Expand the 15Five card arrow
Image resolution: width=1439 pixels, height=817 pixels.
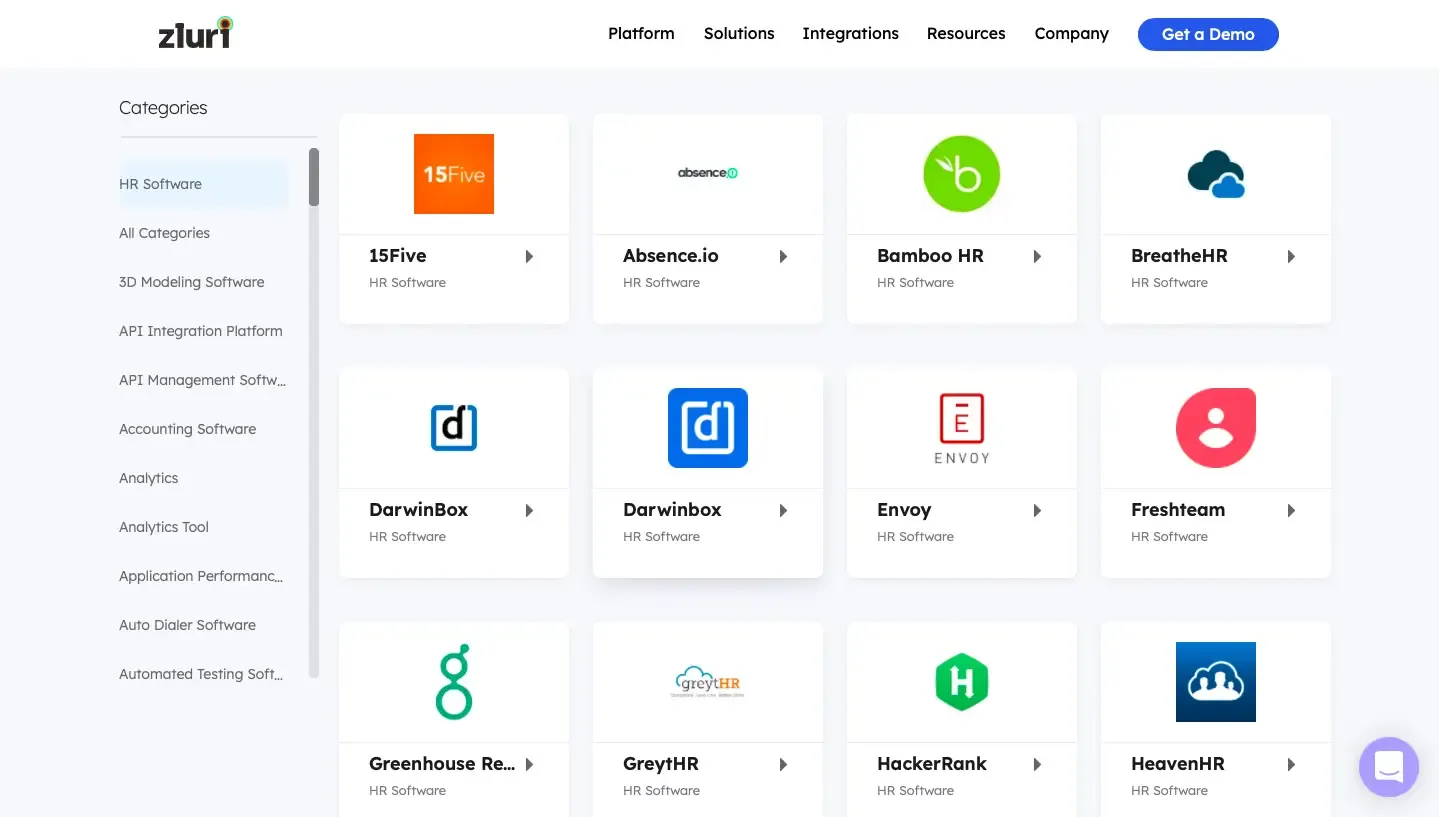coord(530,257)
